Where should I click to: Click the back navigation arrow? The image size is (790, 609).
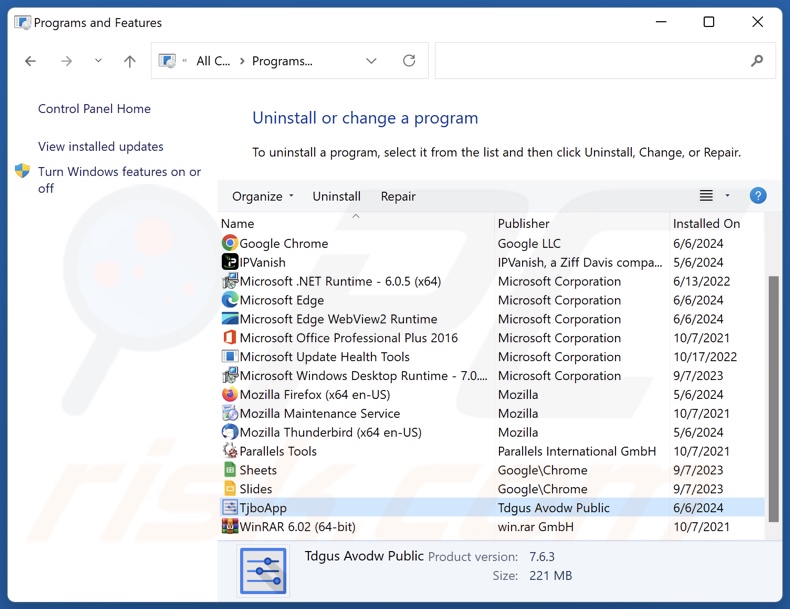(31, 61)
